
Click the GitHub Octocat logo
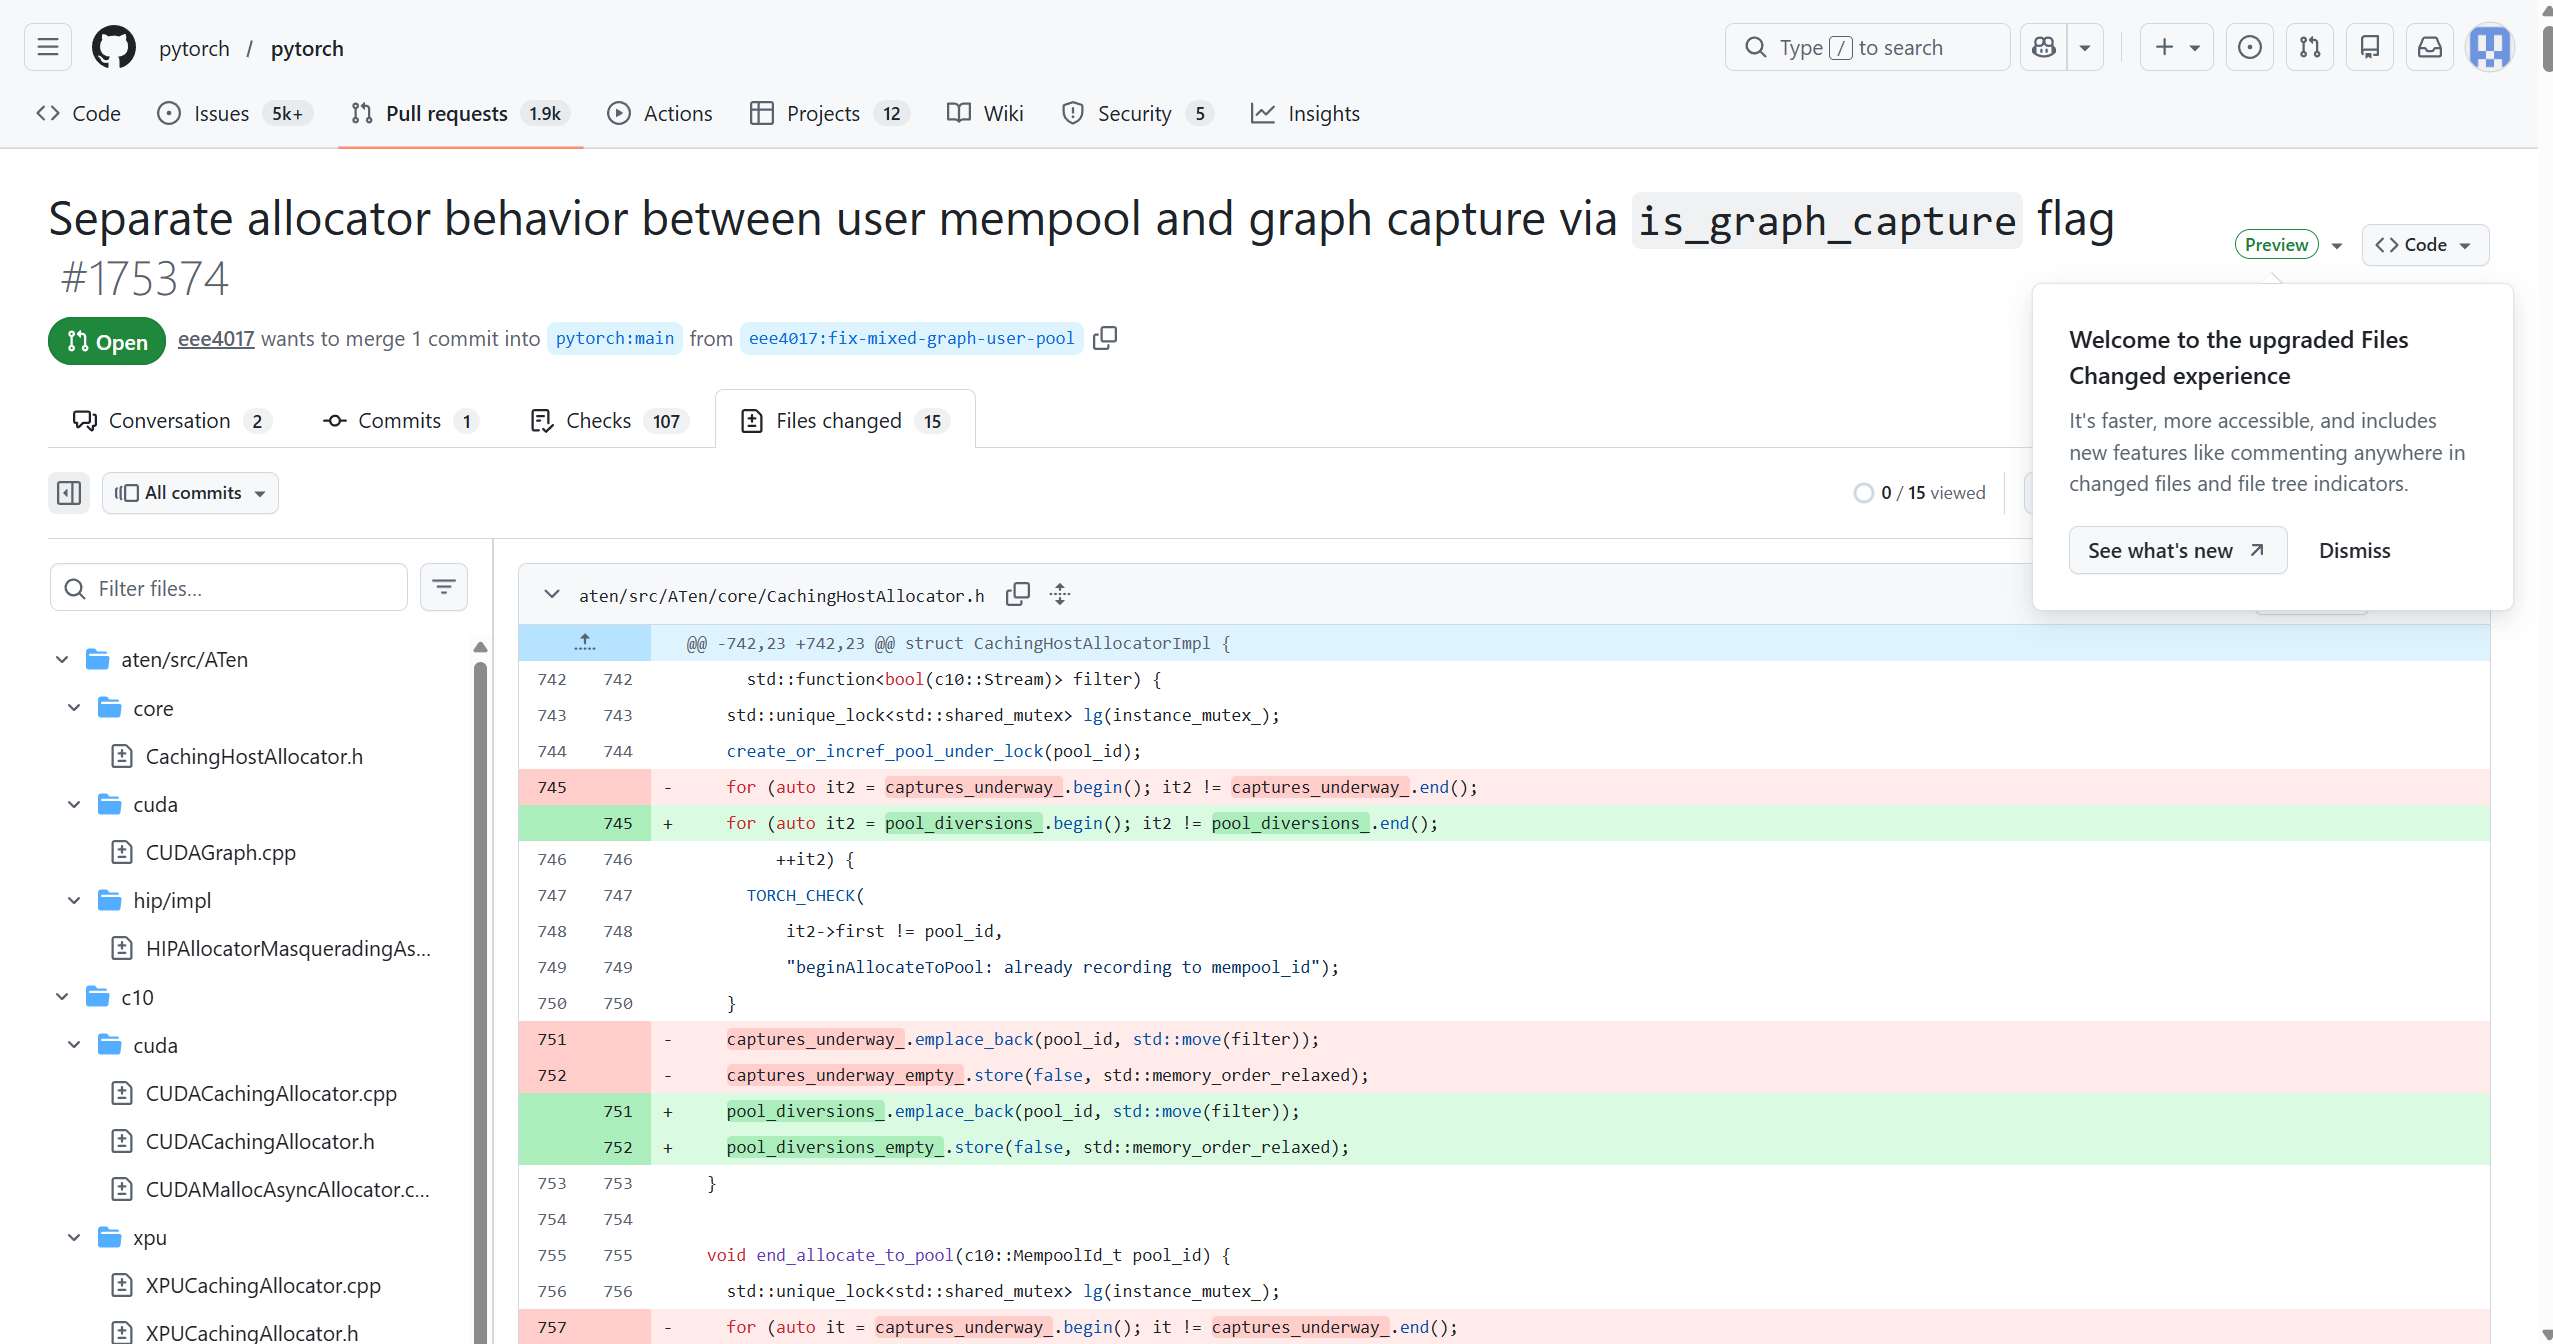(114, 47)
